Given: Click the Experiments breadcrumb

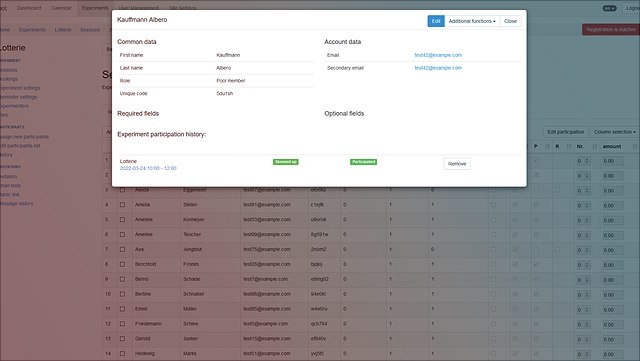Looking at the screenshot, I should [x=32, y=30].
